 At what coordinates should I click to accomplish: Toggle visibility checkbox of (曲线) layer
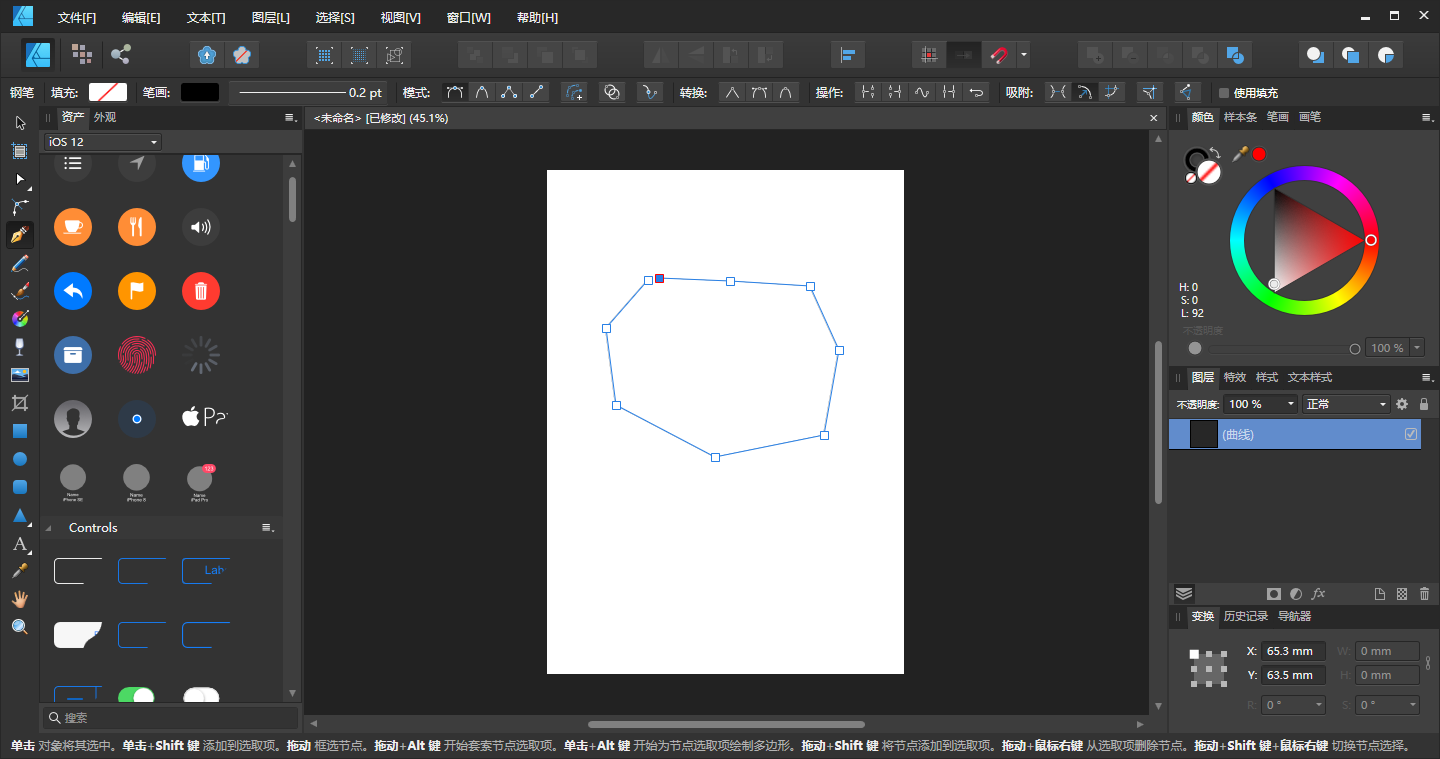tap(1411, 434)
